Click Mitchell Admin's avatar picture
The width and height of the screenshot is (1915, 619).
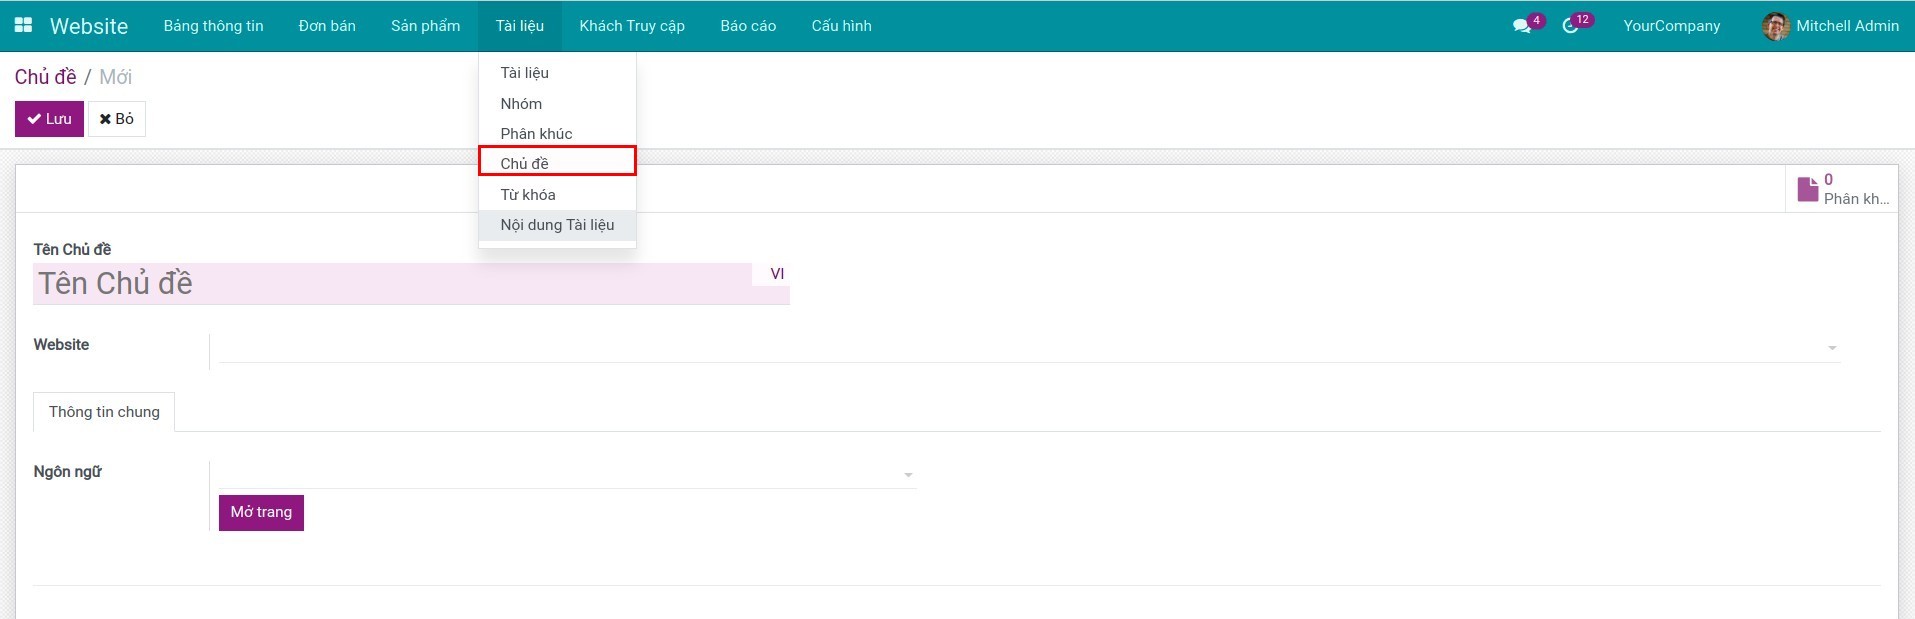(x=1775, y=26)
